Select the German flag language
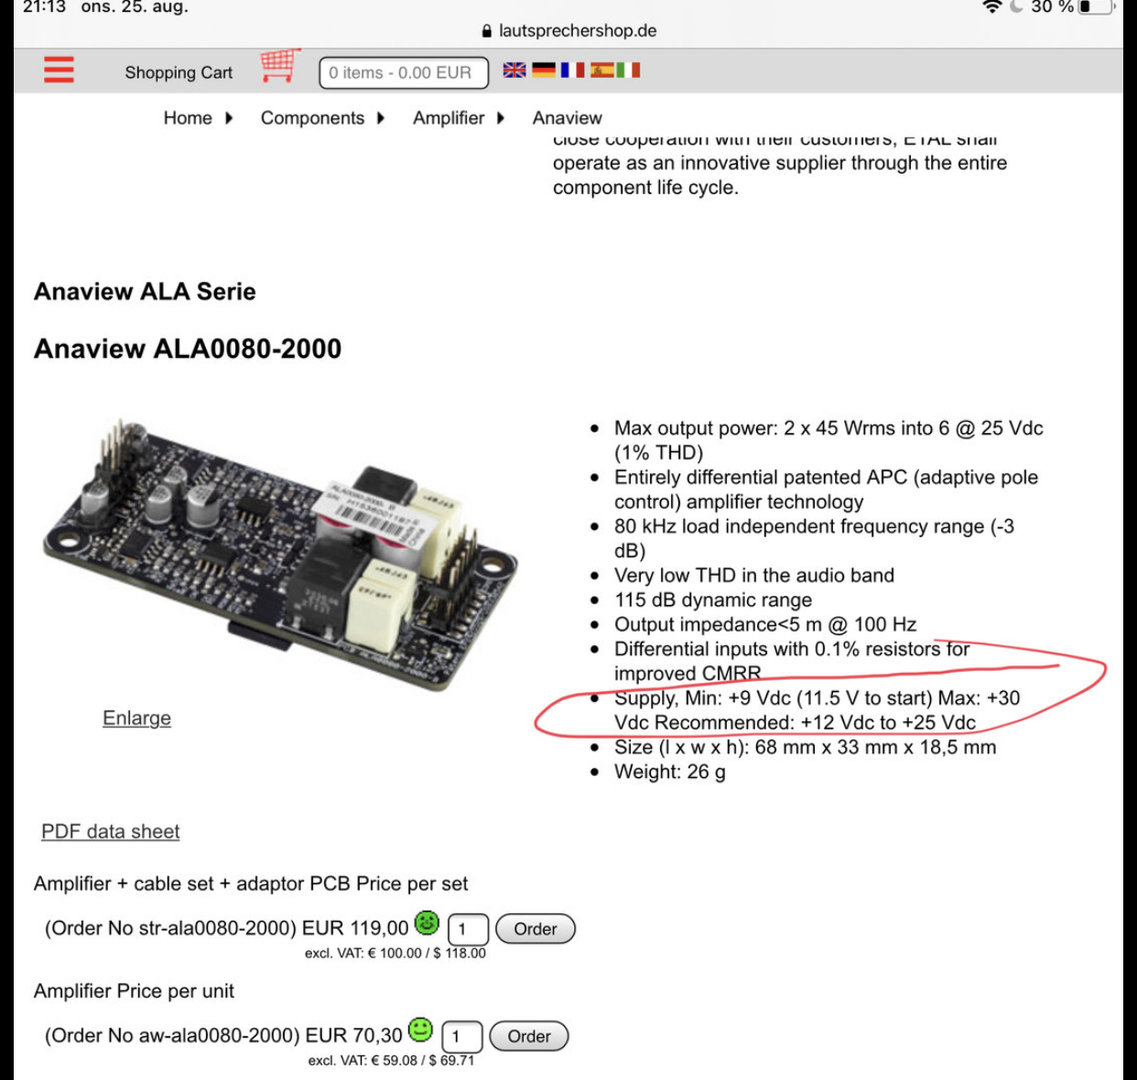This screenshot has height=1080, width=1137. (x=543, y=70)
